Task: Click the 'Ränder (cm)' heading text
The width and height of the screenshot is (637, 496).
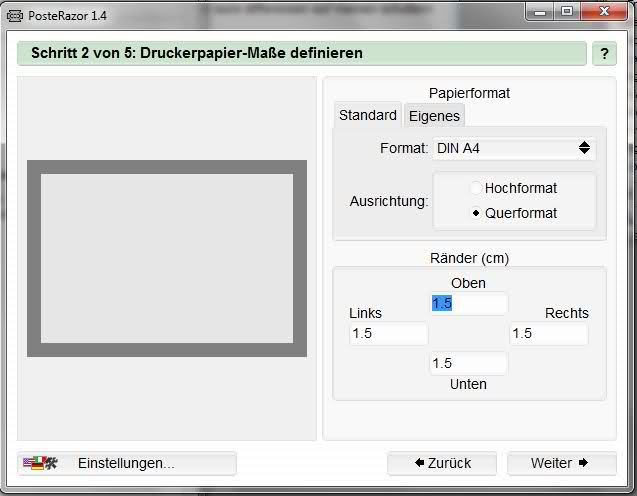Action: click(469, 258)
